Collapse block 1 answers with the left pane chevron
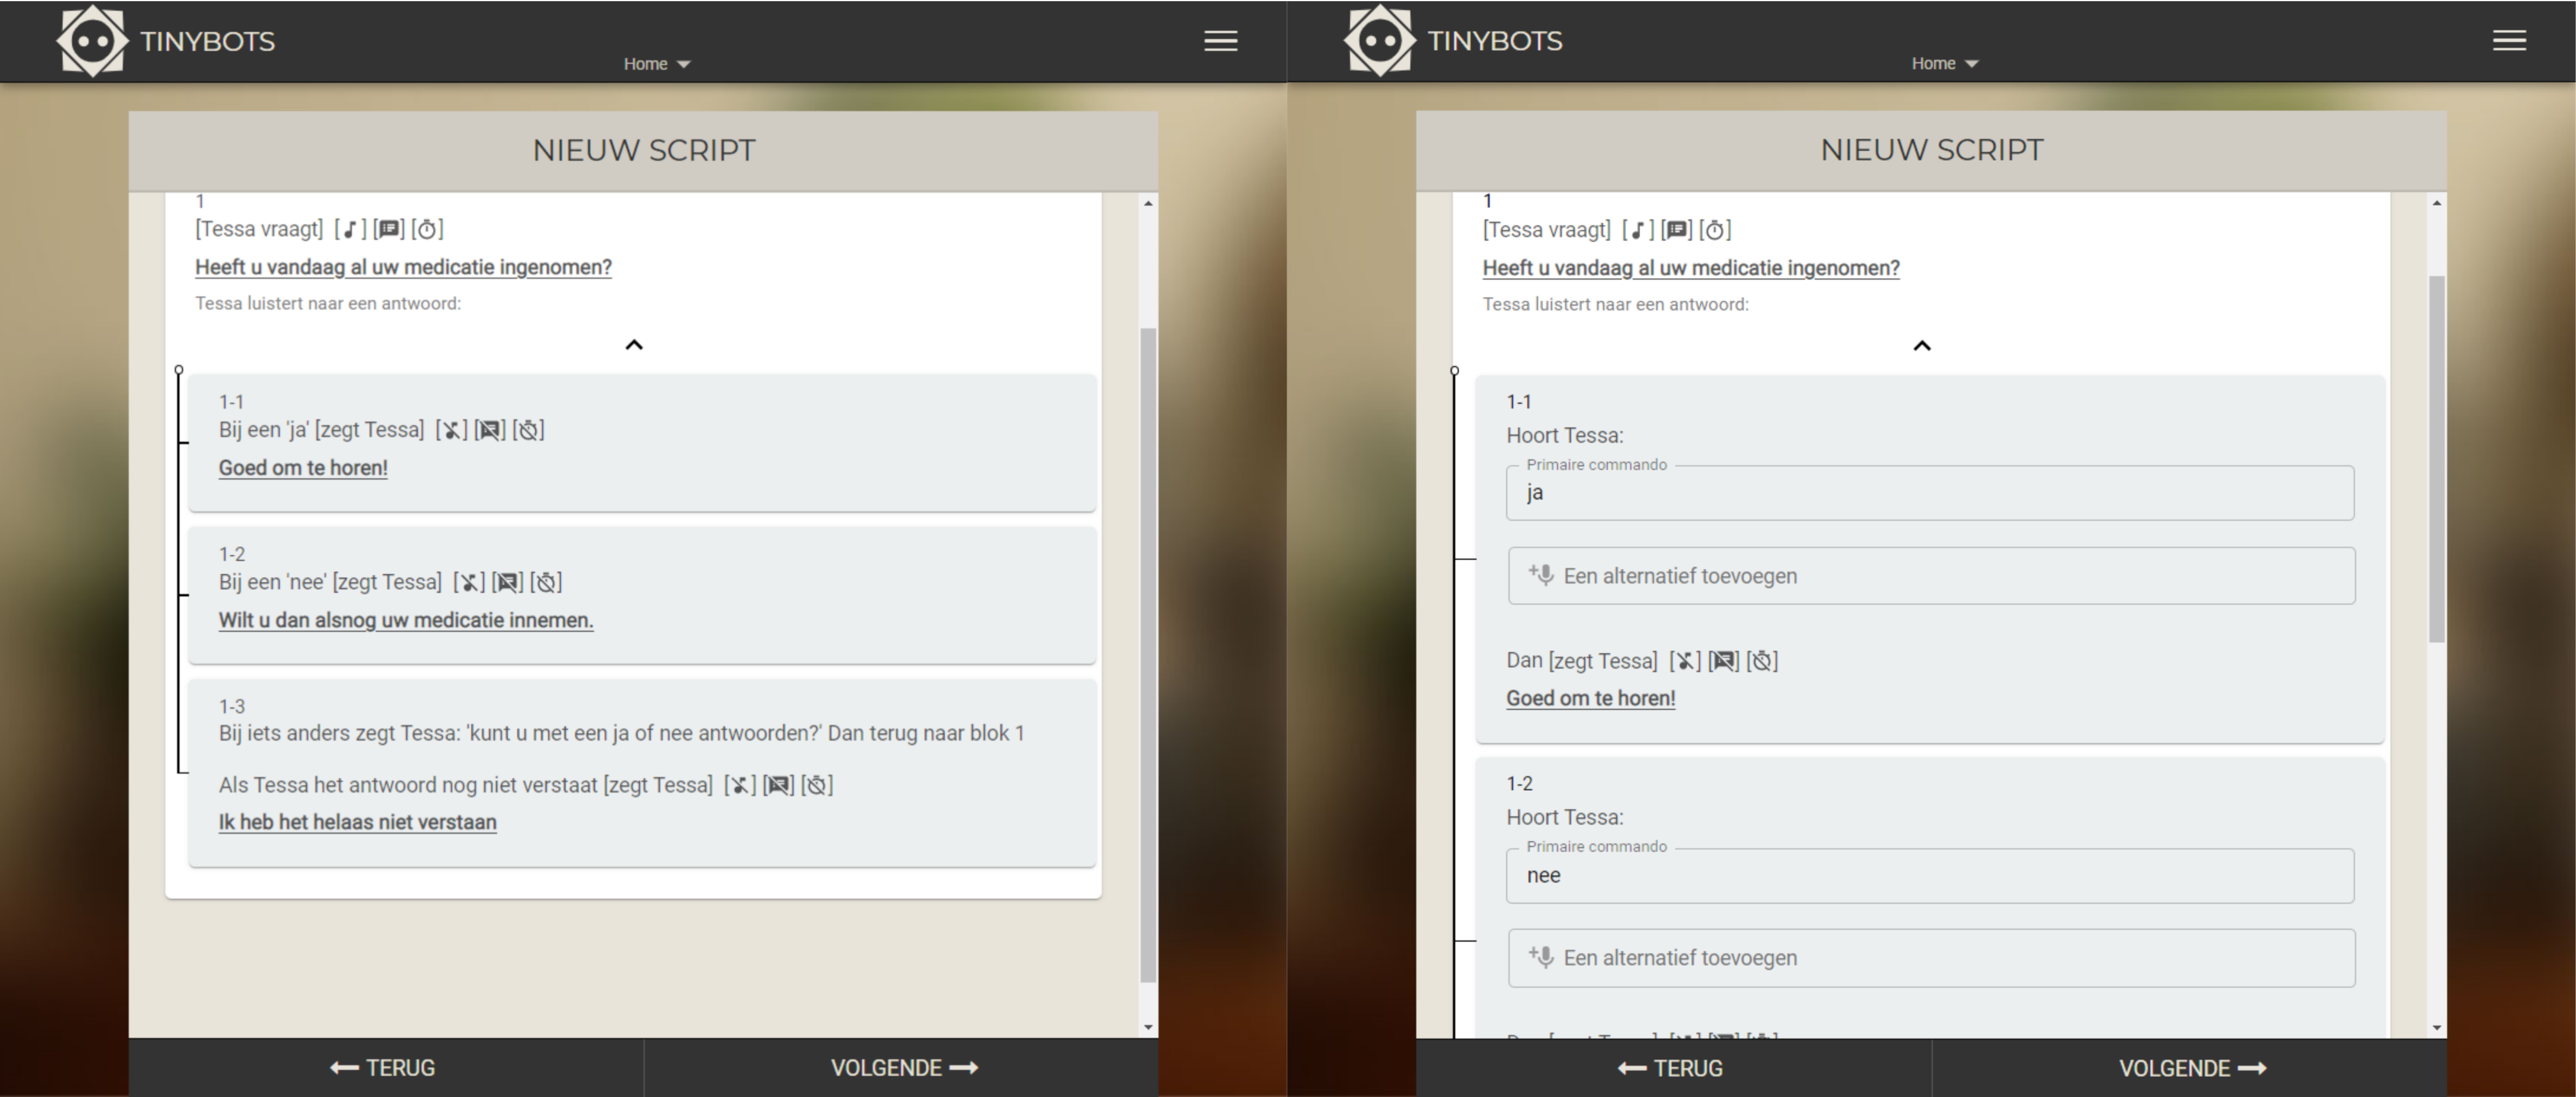The image size is (2576, 1097). coord(634,345)
